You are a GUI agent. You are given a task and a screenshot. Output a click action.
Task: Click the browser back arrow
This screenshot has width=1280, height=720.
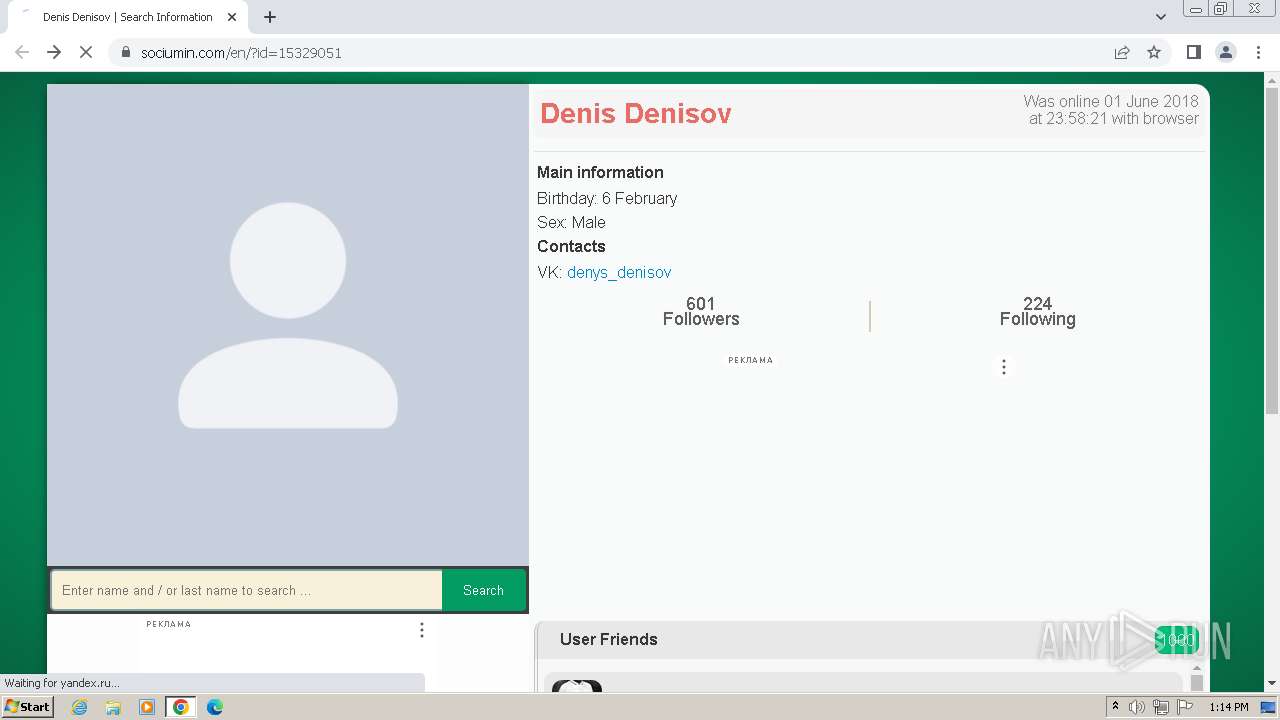pos(22,52)
